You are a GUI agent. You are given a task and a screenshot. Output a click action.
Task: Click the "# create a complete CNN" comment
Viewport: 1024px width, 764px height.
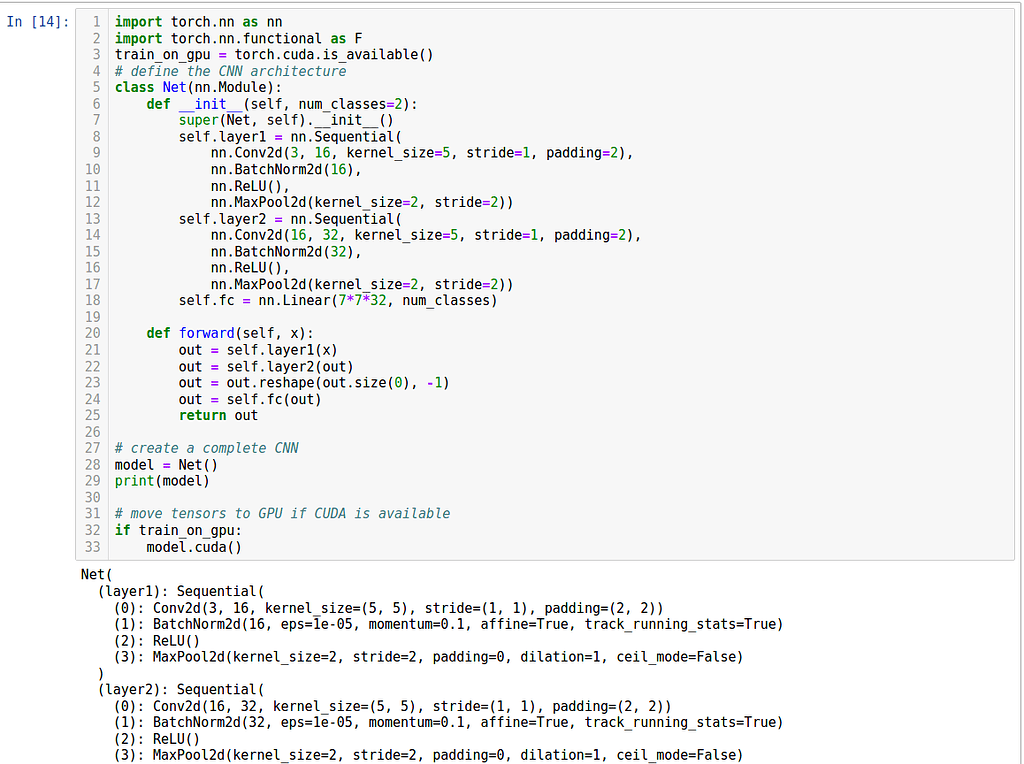click(206, 449)
